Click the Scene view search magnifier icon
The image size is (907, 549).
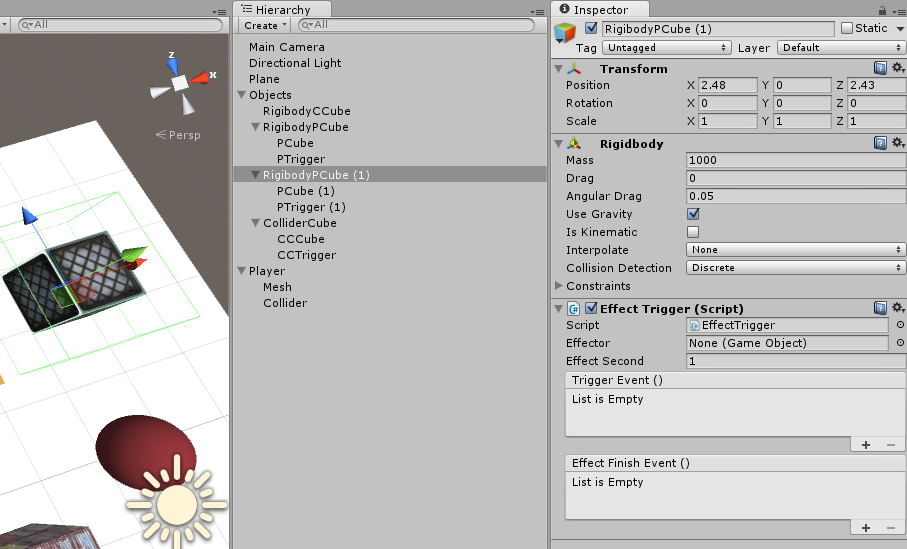(26, 25)
